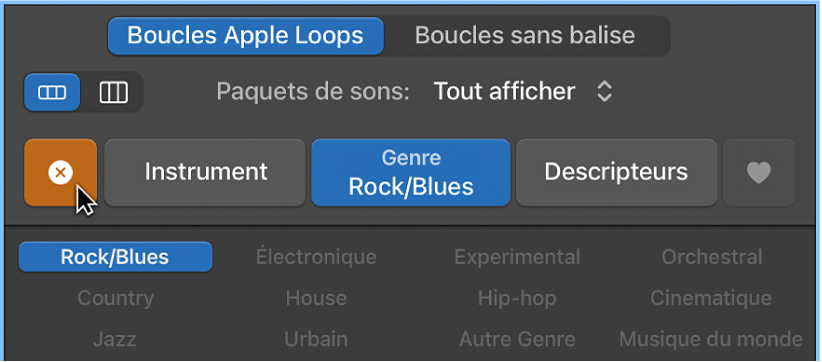Toggle the Hip-hop genre keyword
Screen dimensions: 822x362
pos(517,298)
